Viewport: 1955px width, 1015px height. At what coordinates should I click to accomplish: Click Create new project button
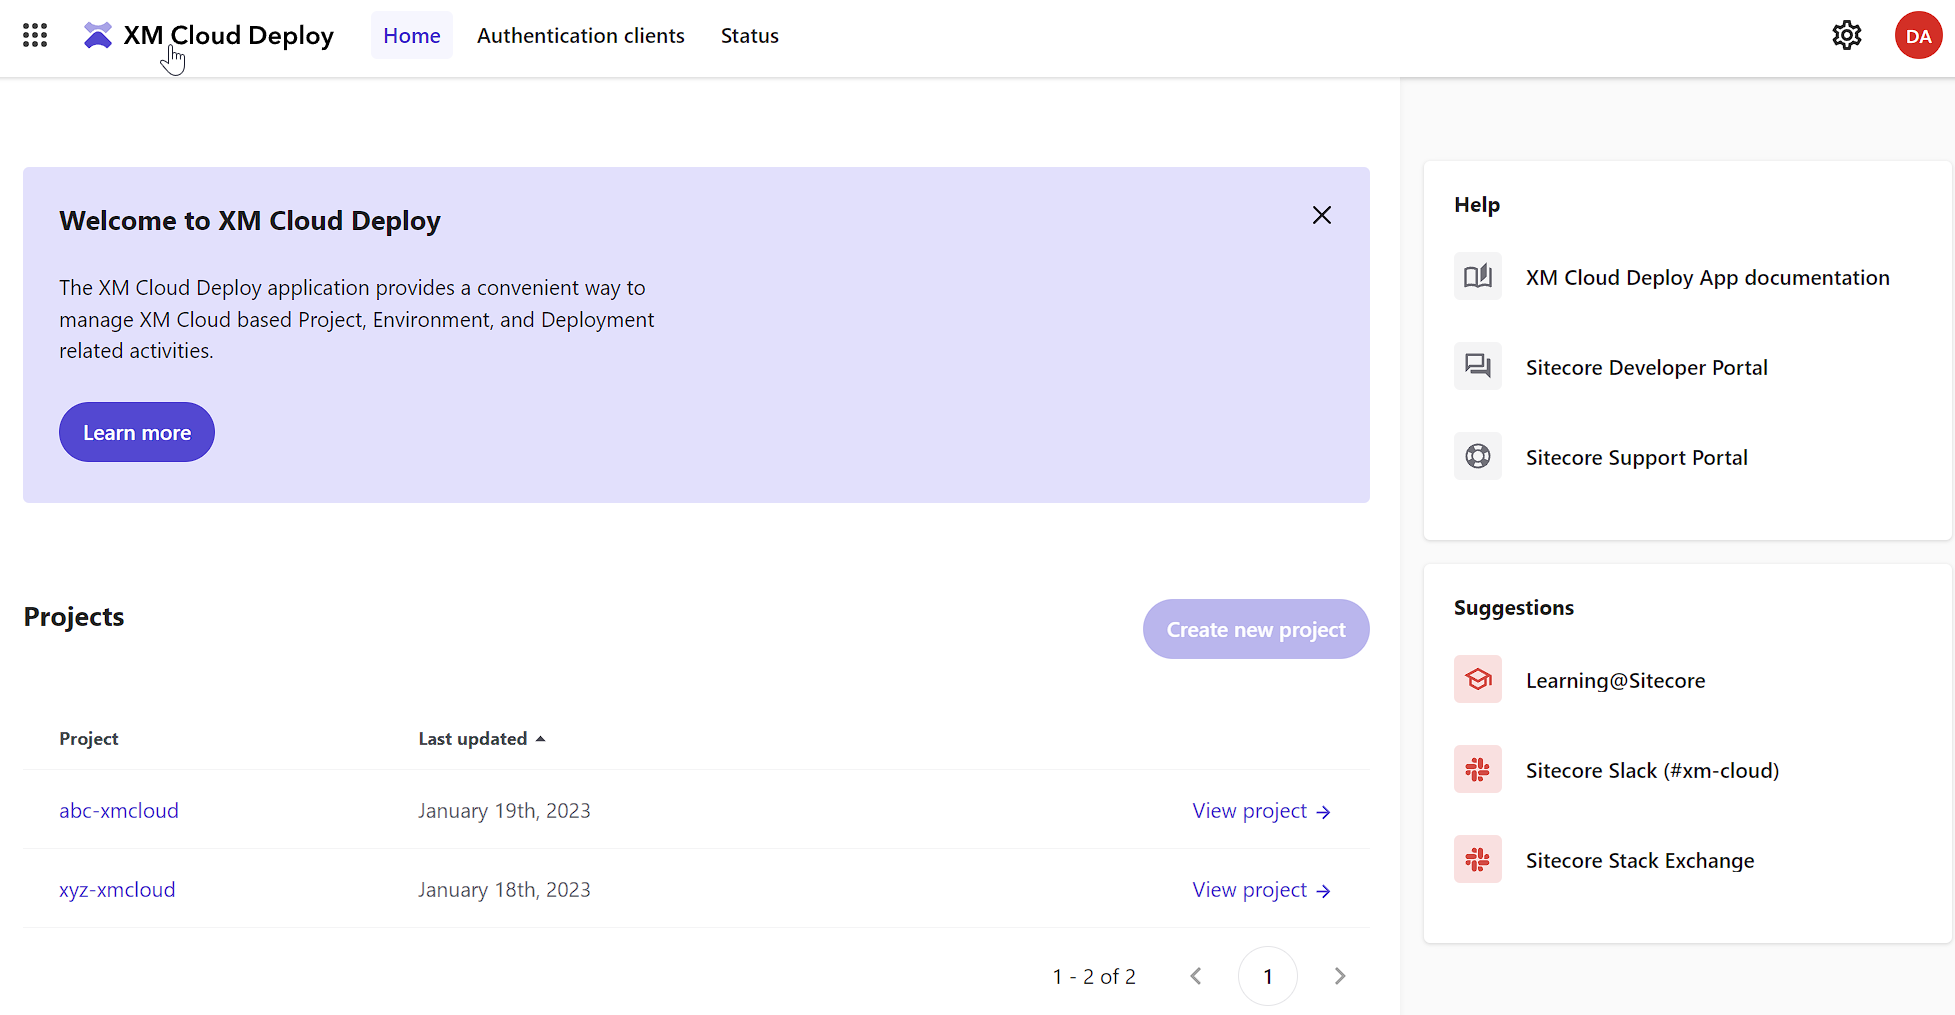pyautogui.click(x=1256, y=629)
